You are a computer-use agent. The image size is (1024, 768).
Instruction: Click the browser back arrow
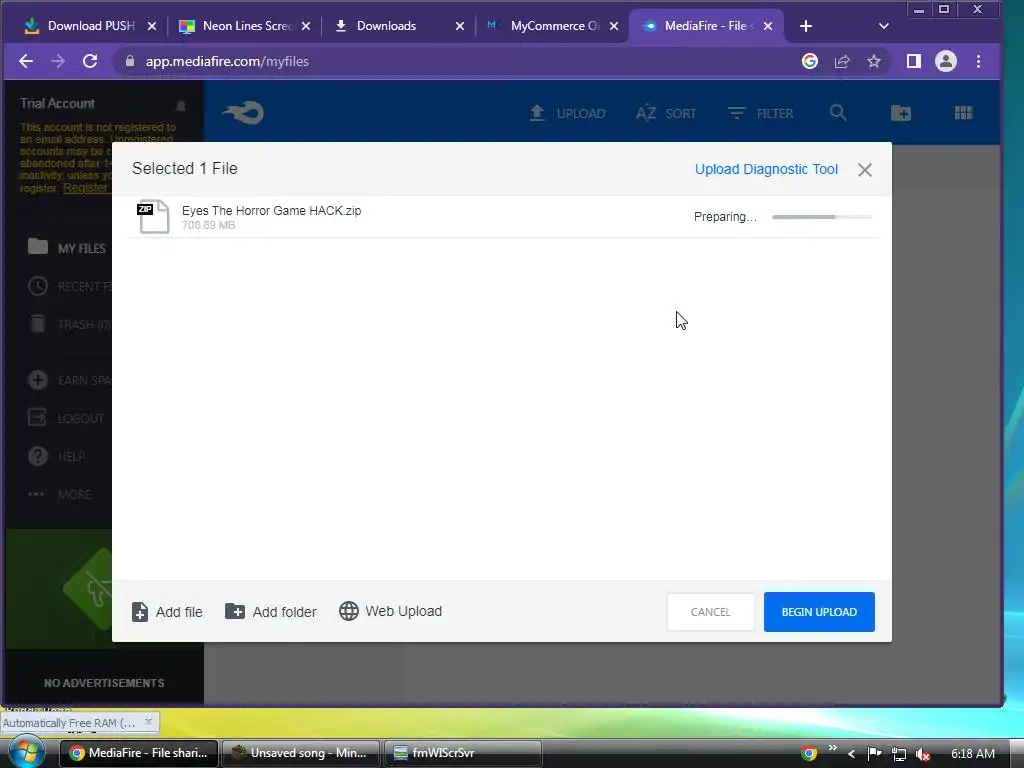click(26, 61)
